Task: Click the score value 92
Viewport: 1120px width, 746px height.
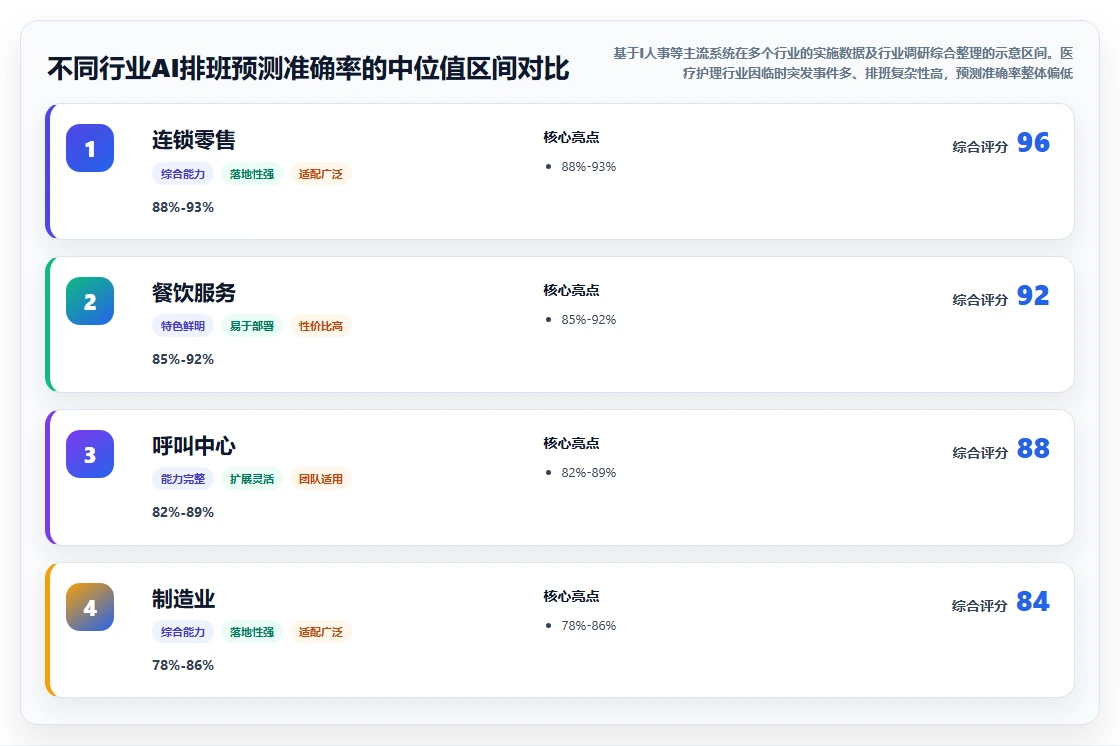Action: (1033, 295)
